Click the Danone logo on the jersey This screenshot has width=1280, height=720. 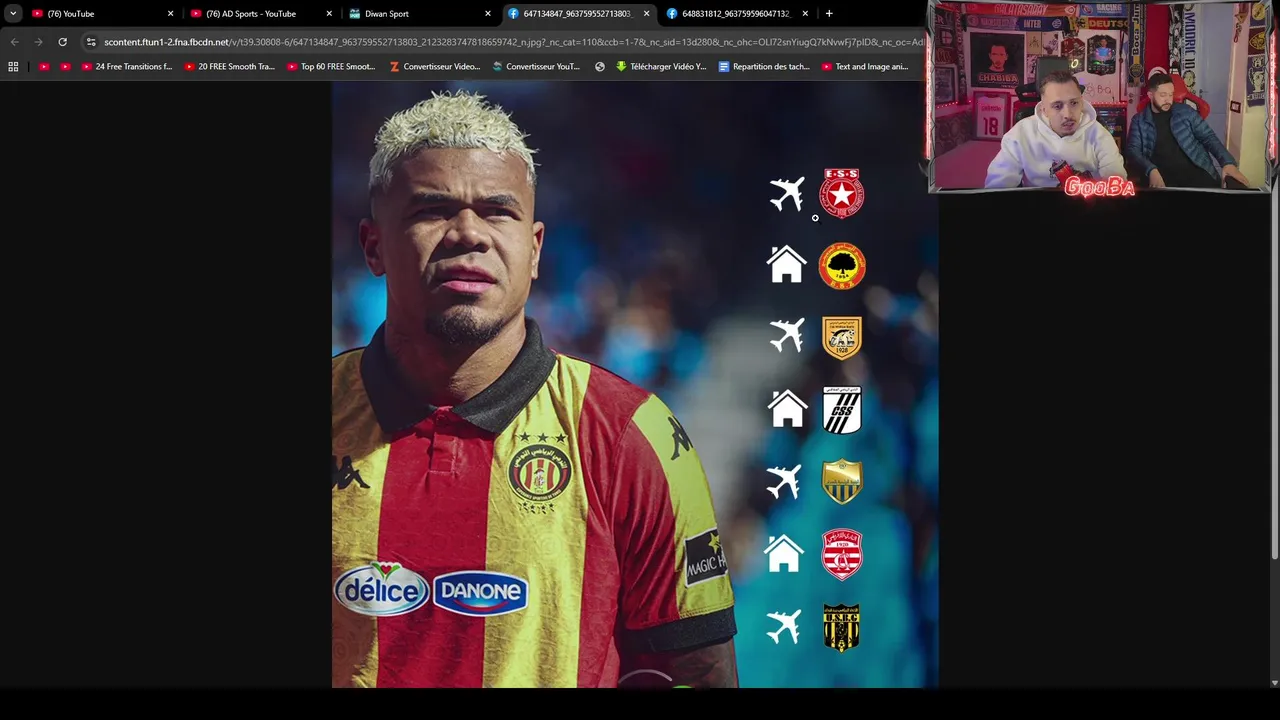tap(480, 593)
